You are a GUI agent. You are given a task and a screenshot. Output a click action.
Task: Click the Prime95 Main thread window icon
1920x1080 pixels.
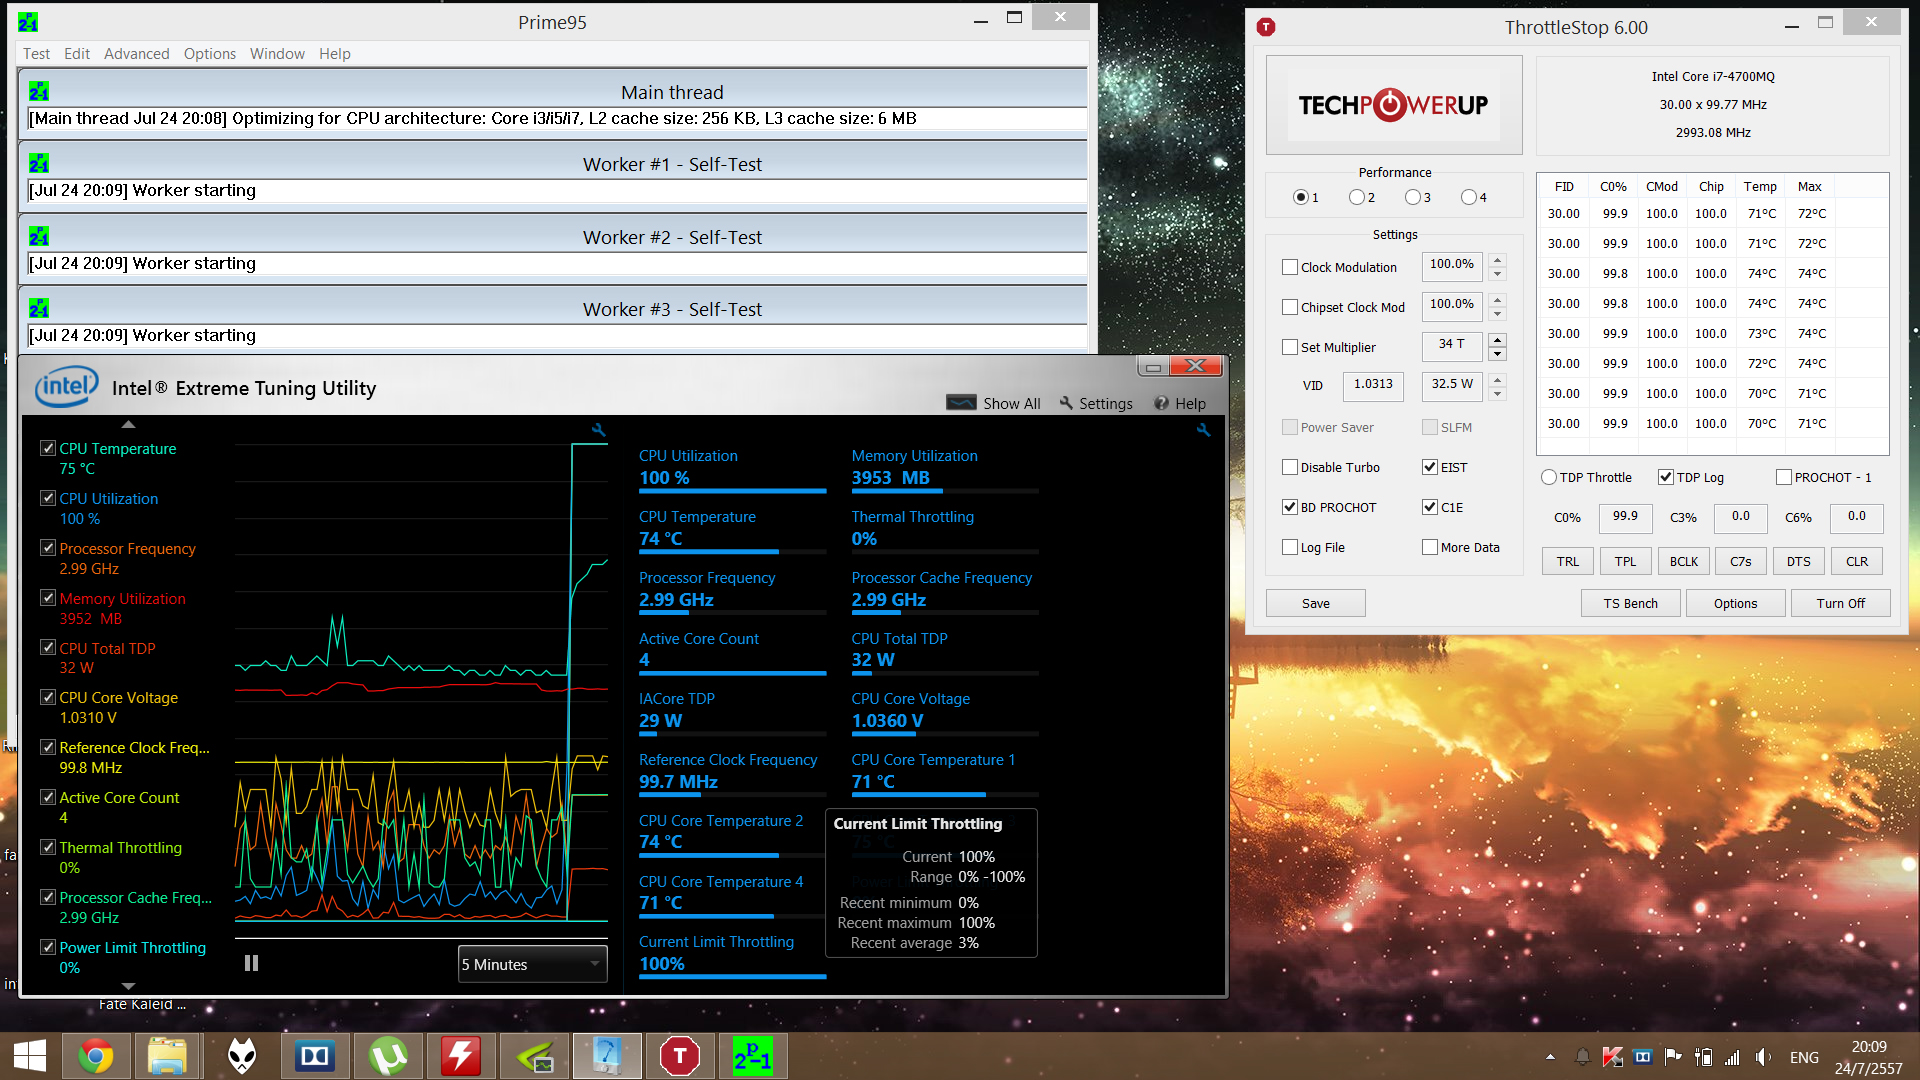pos(39,92)
